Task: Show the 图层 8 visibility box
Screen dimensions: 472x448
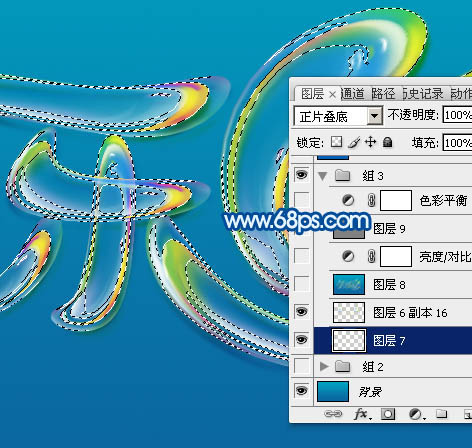Action: [302, 284]
